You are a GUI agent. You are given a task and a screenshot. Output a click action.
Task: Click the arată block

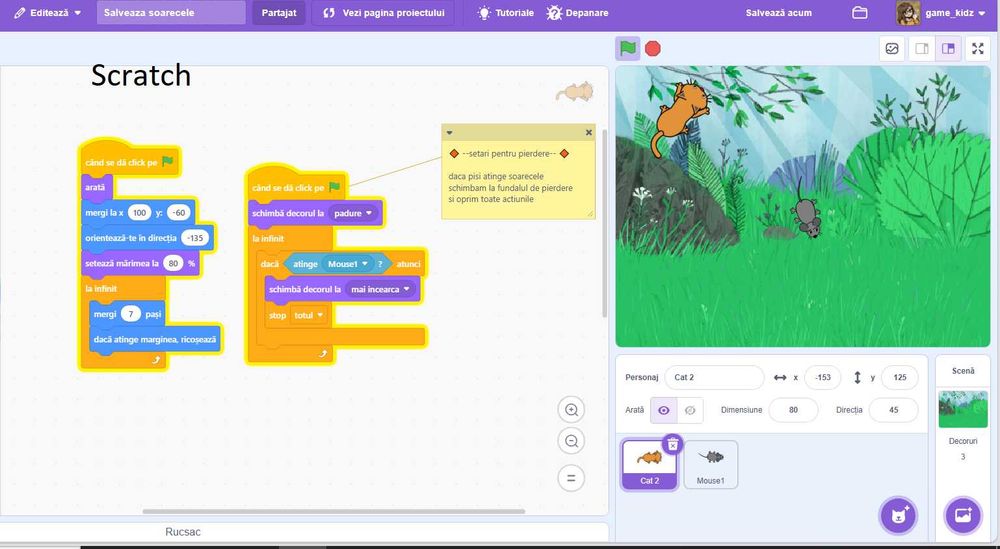[x=97, y=187]
